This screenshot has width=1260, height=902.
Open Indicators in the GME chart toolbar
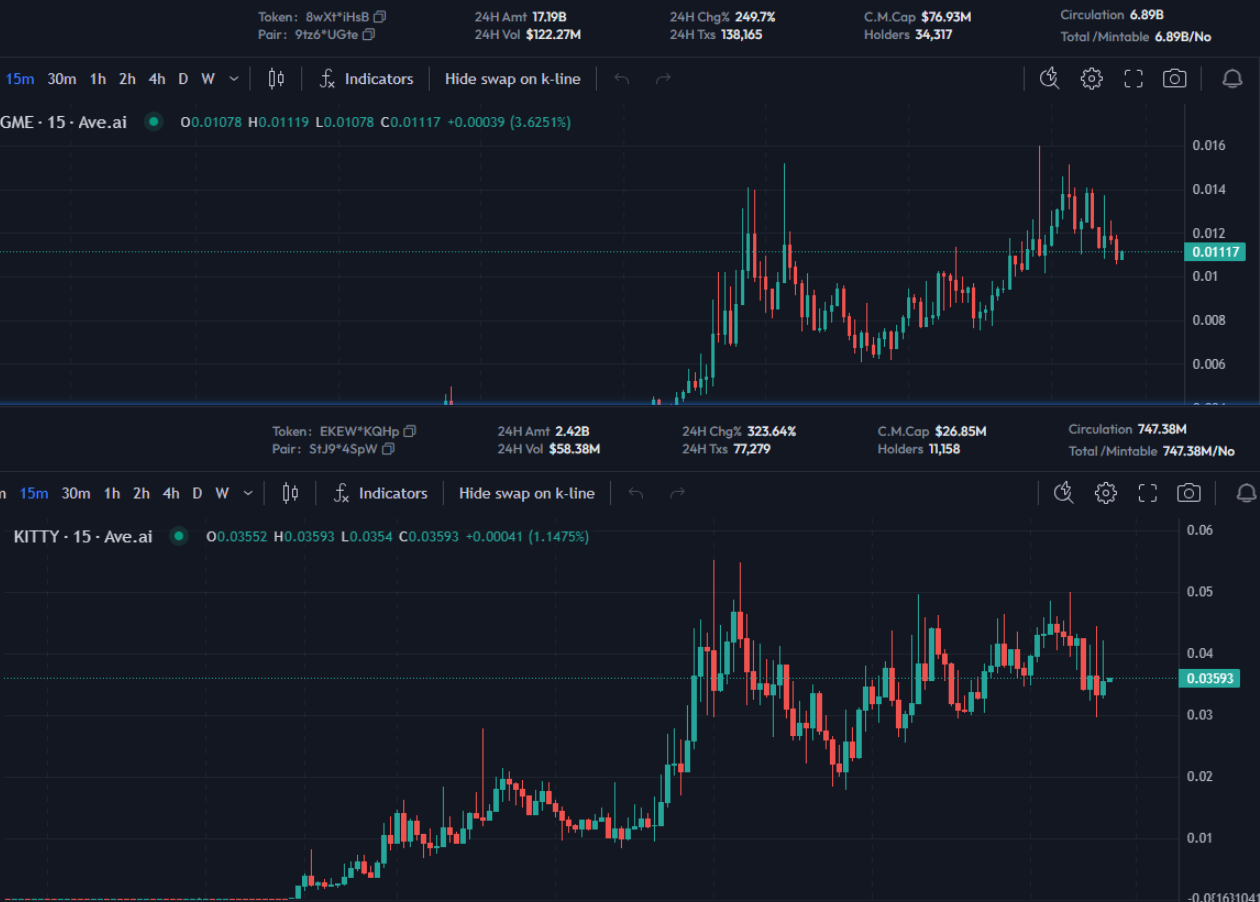tap(366, 79)
